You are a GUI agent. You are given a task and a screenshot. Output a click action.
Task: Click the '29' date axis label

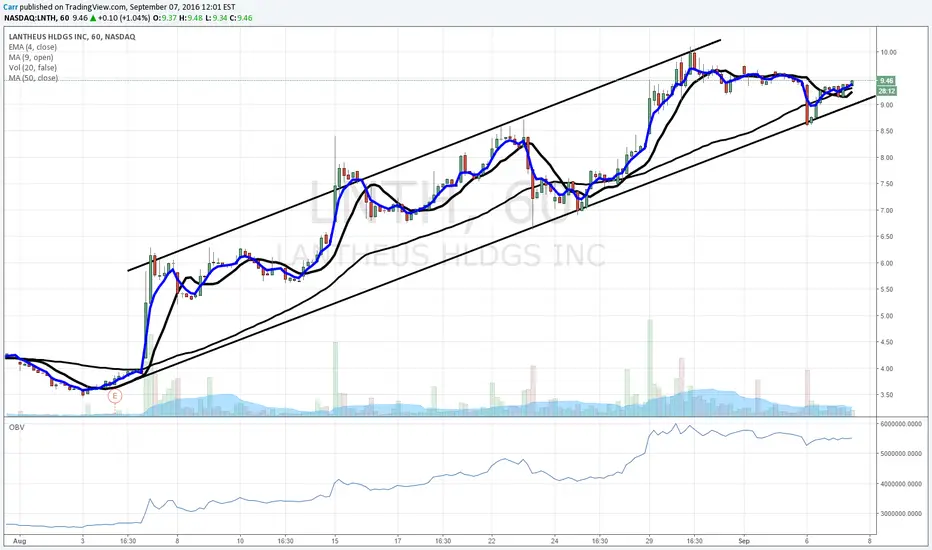click(649, 541)
